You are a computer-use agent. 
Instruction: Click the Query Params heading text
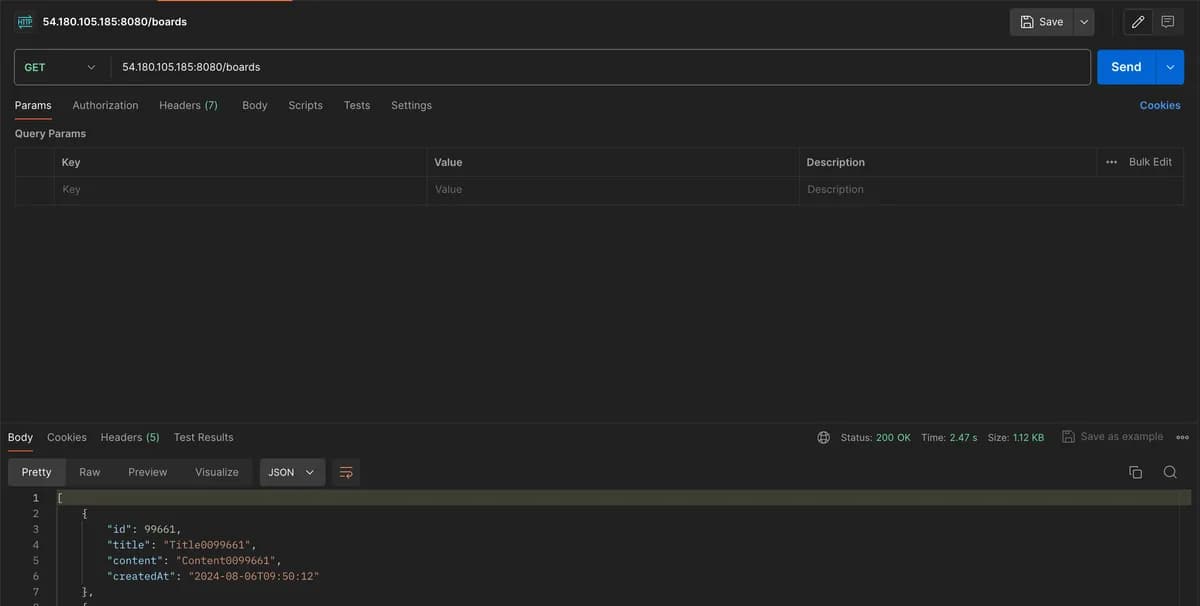[x=50, y=134]
